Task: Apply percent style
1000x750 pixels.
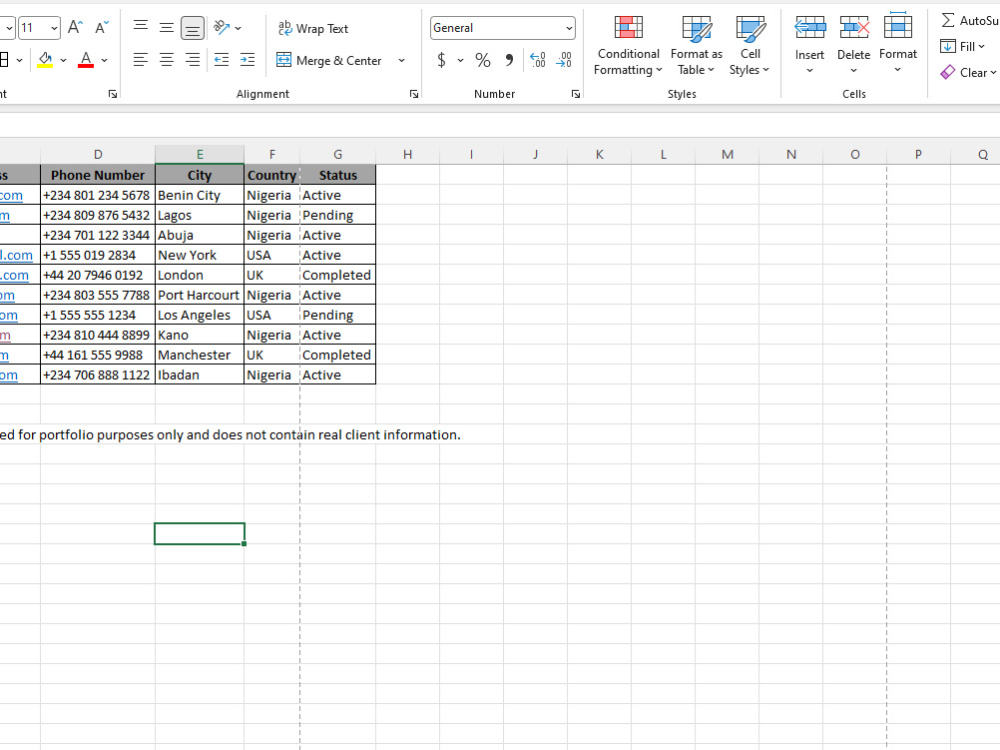Action: tap(483, 61)
